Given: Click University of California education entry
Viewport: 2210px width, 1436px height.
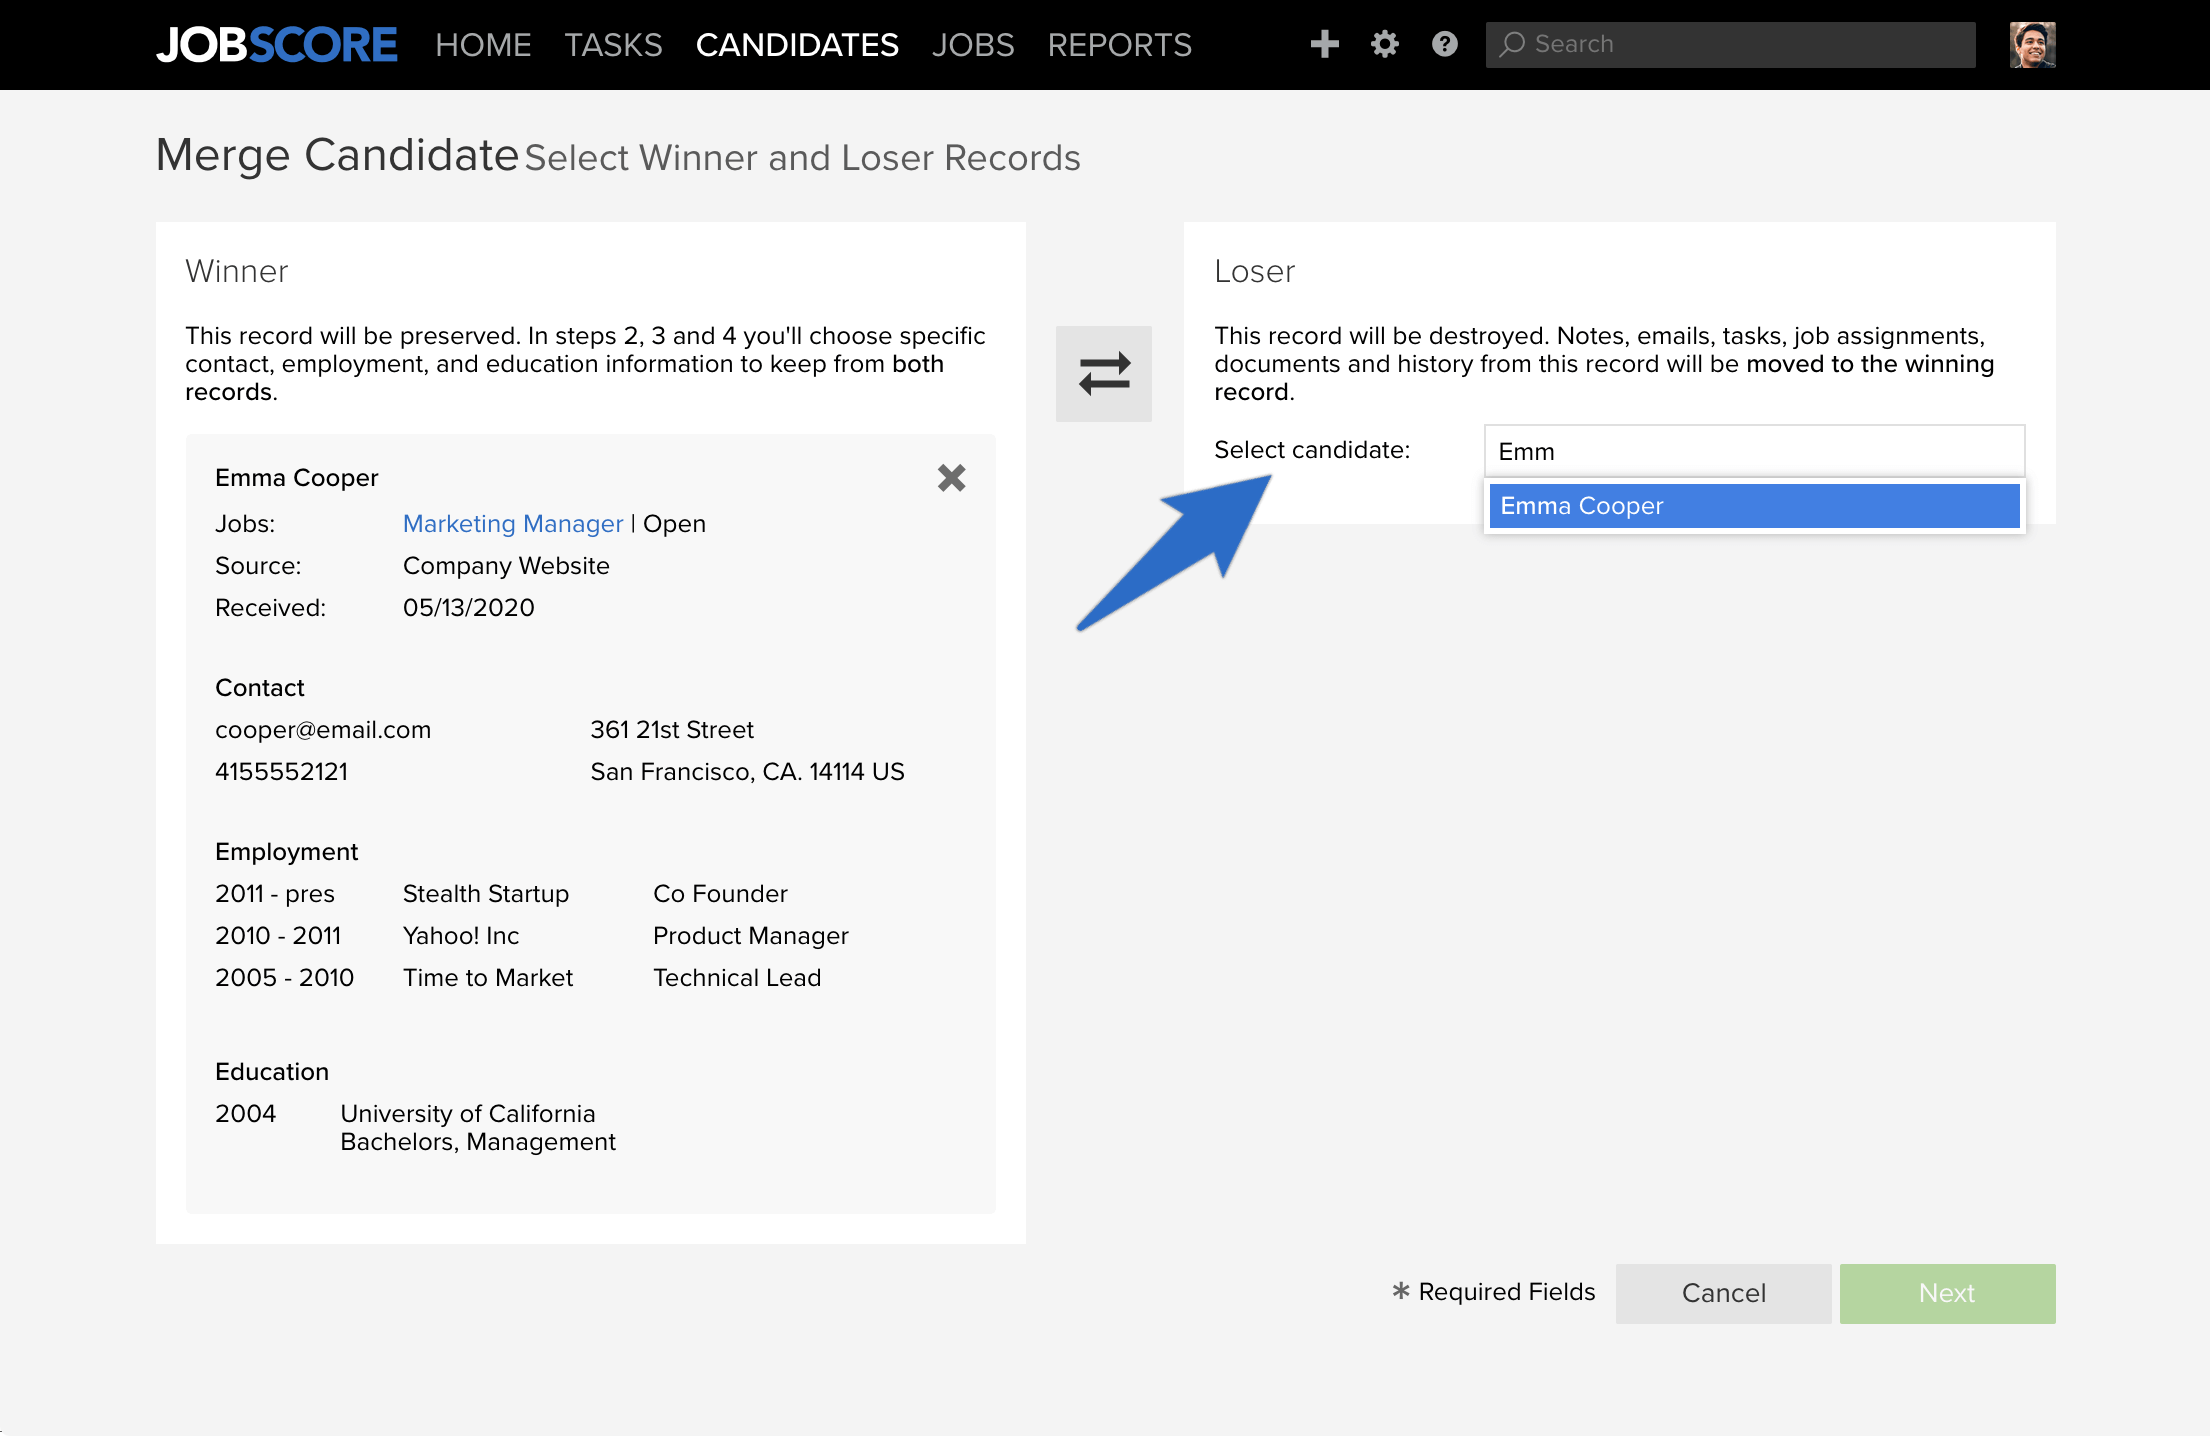Looking at the screenshot, I should pyautogui.click(x=468, y=1114).
